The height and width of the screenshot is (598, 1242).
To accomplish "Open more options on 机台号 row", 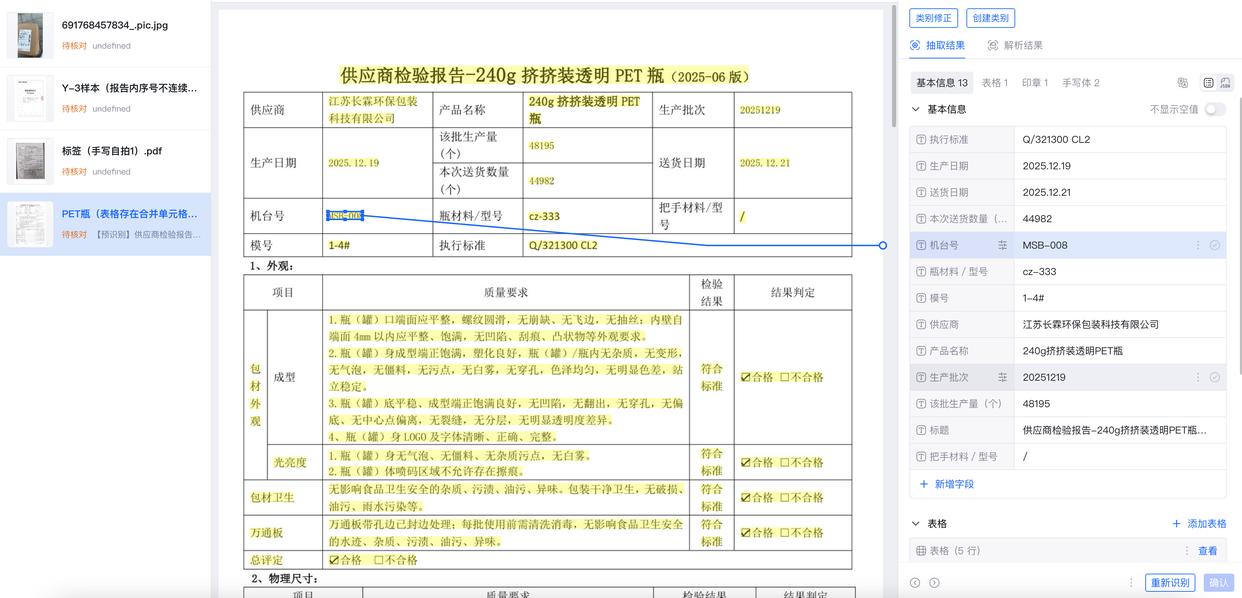I will point(1198,245).
